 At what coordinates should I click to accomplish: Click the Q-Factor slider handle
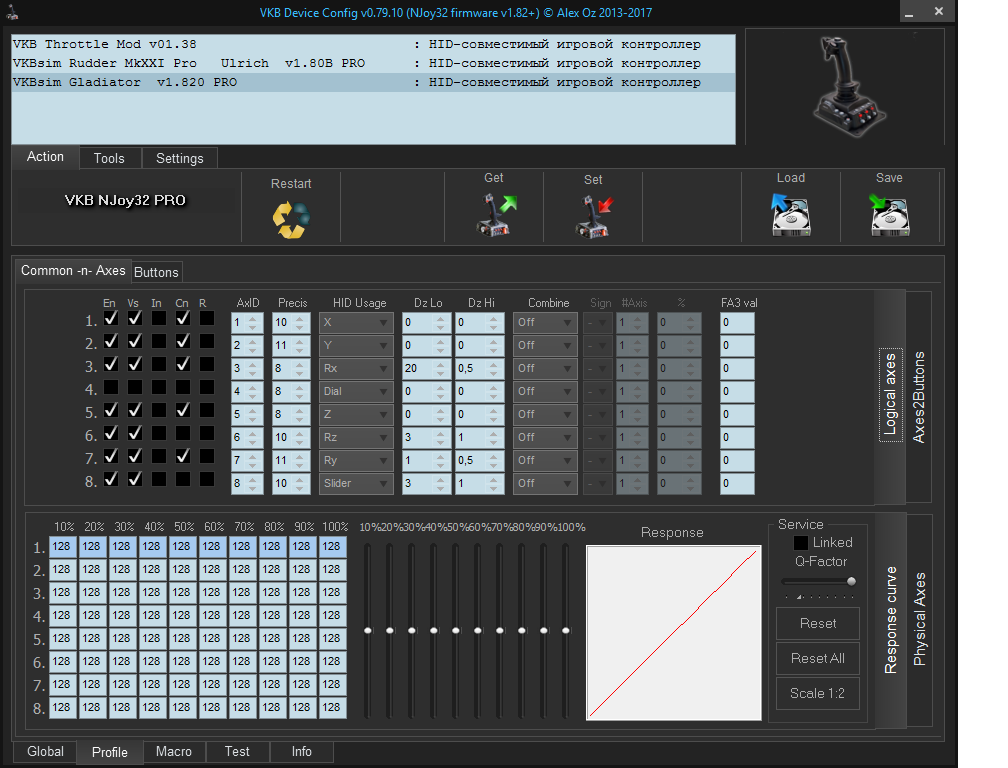[x=851, y=582]
